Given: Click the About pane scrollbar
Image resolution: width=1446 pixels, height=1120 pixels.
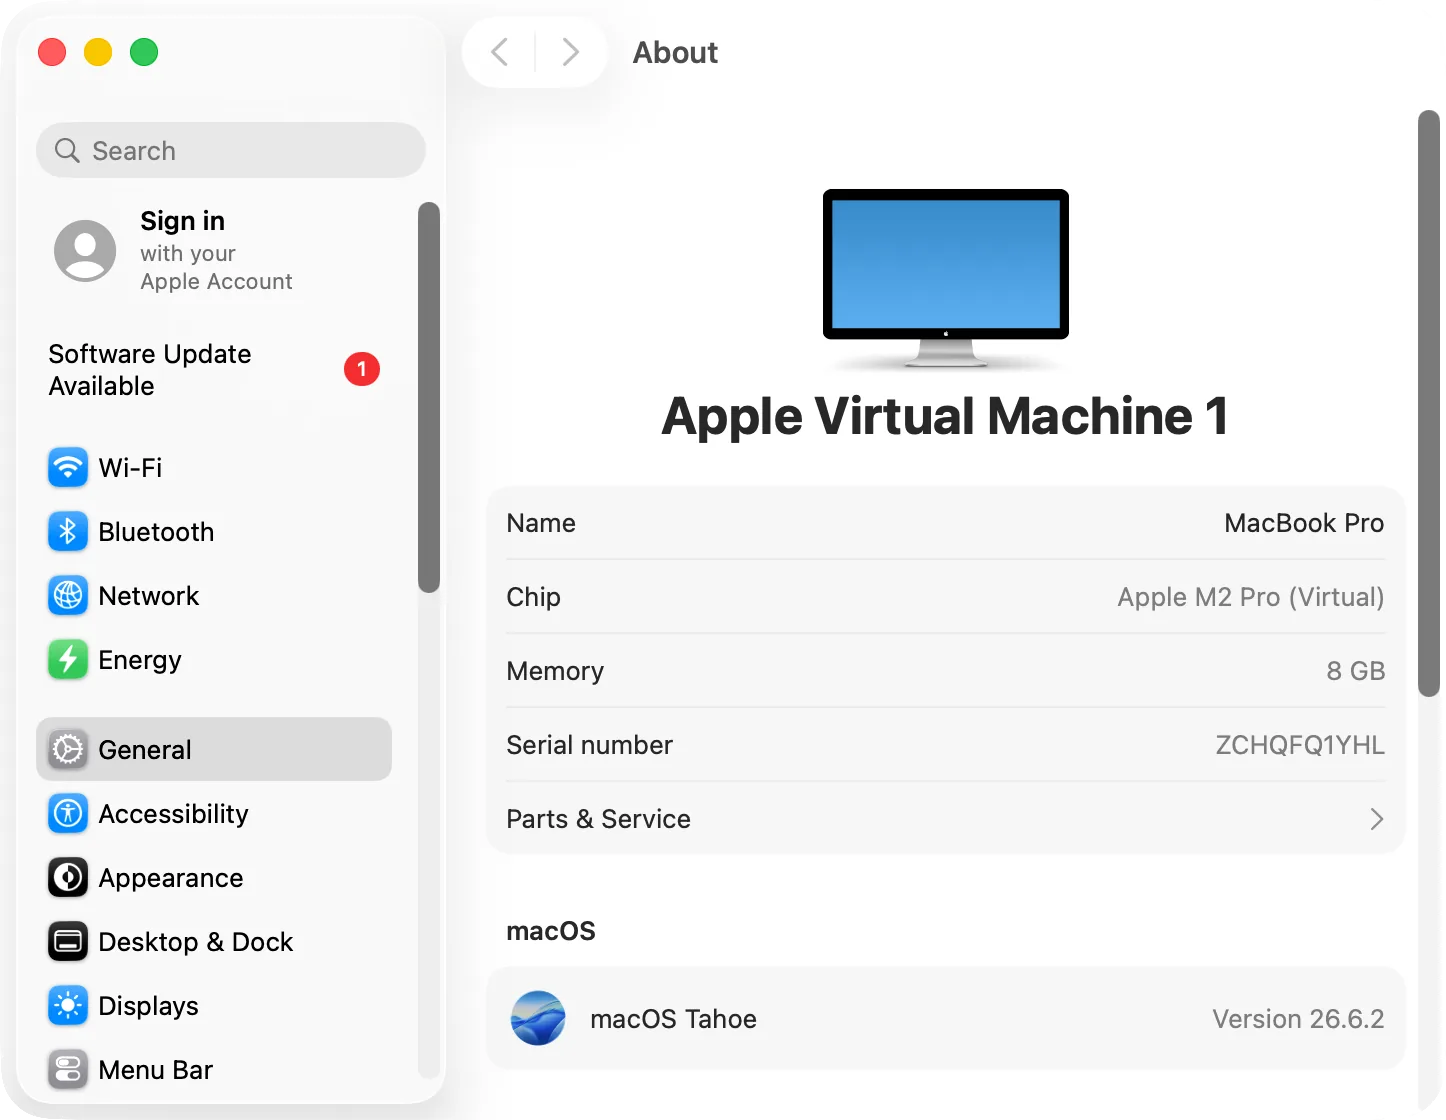Looking at the screenshot, I should coord(1429,403).
